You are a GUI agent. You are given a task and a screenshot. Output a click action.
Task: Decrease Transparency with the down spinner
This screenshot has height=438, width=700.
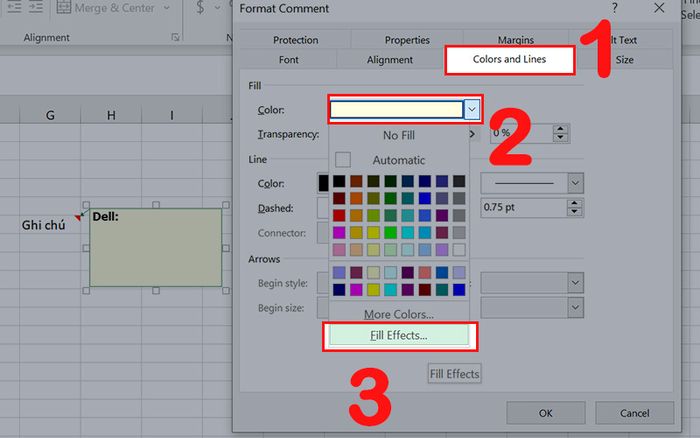pyautogui.click(x=561, y=138)
